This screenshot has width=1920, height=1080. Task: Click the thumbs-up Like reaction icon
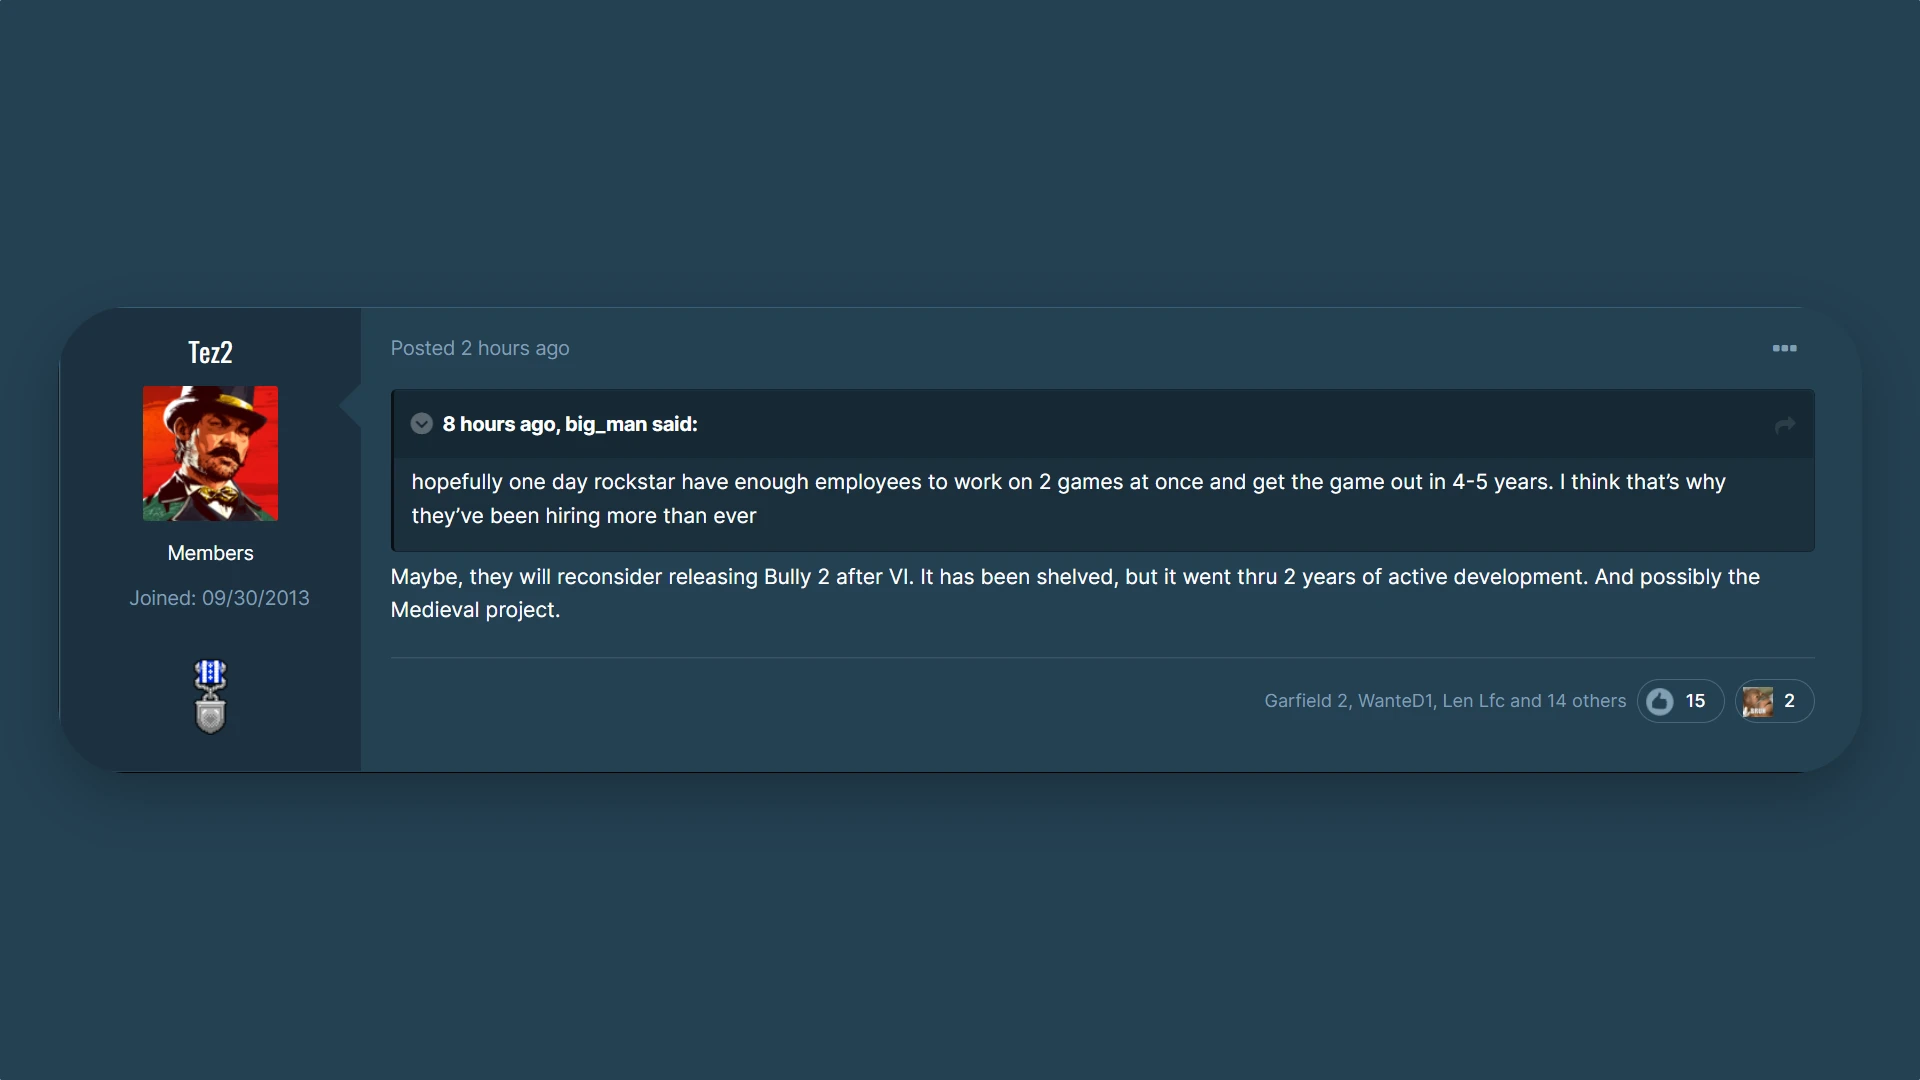(1660, 701)
